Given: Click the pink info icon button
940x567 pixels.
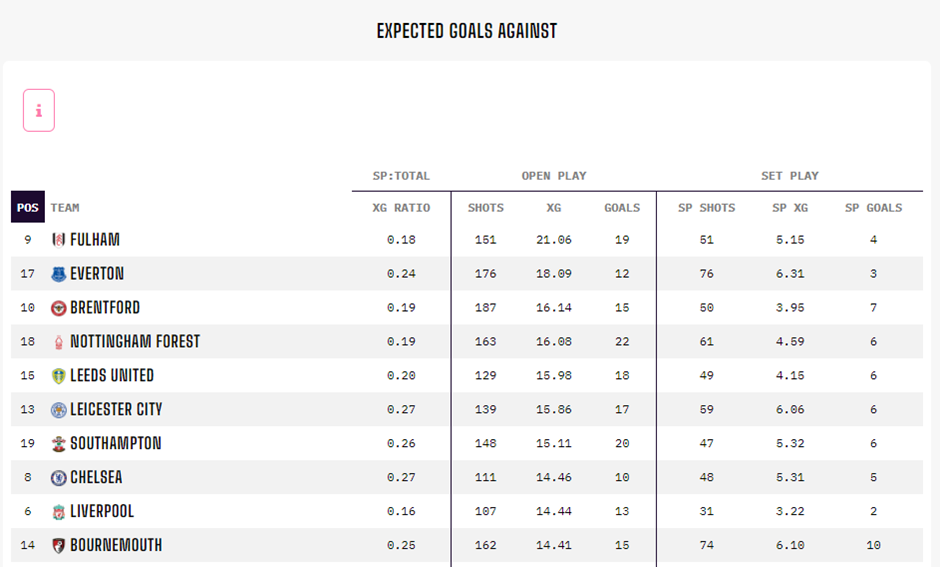Looking at the screenshot, I should point(39,111).
